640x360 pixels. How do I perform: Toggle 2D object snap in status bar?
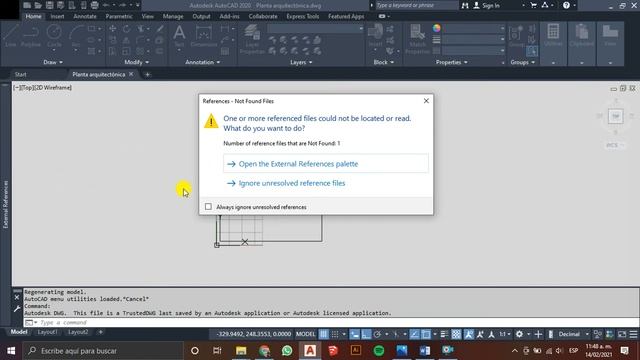426,334
